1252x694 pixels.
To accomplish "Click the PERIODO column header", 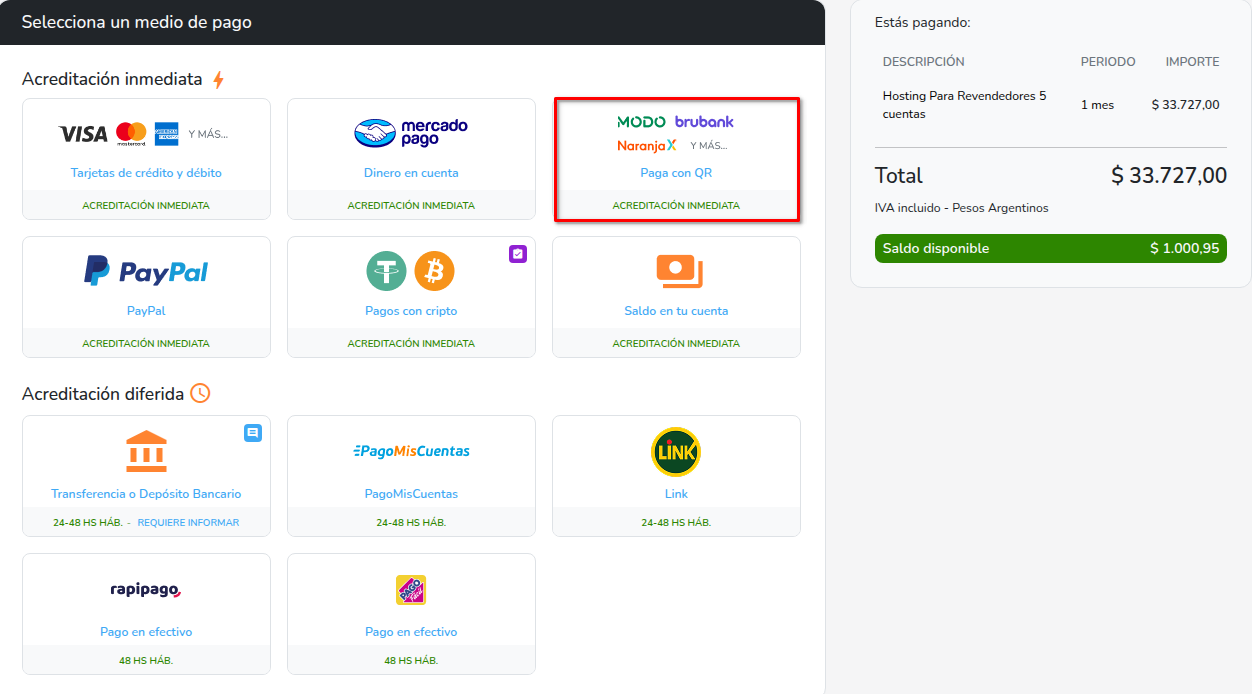I will point(1108,62).
